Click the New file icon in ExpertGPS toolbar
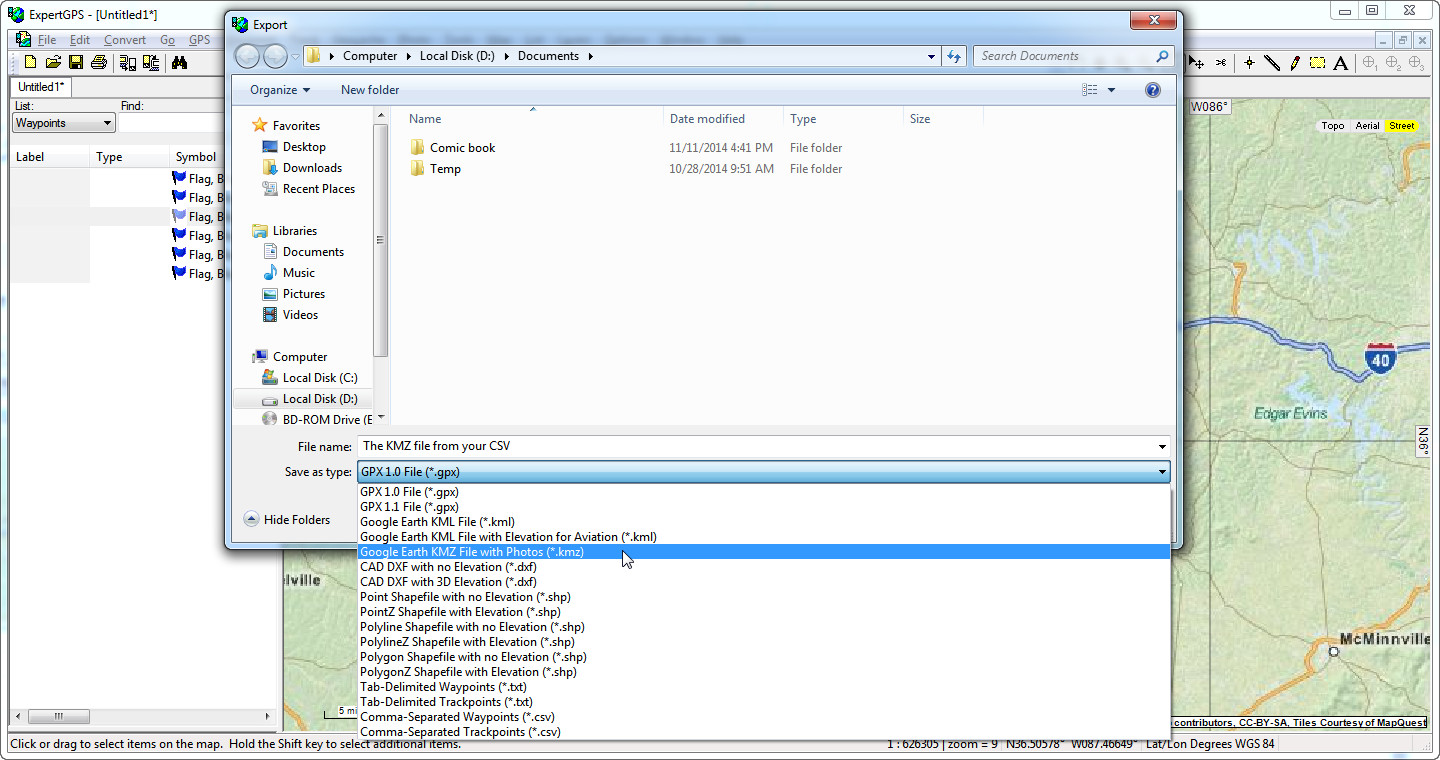This screenshot has height=760, width=1440. click(31, 63)
